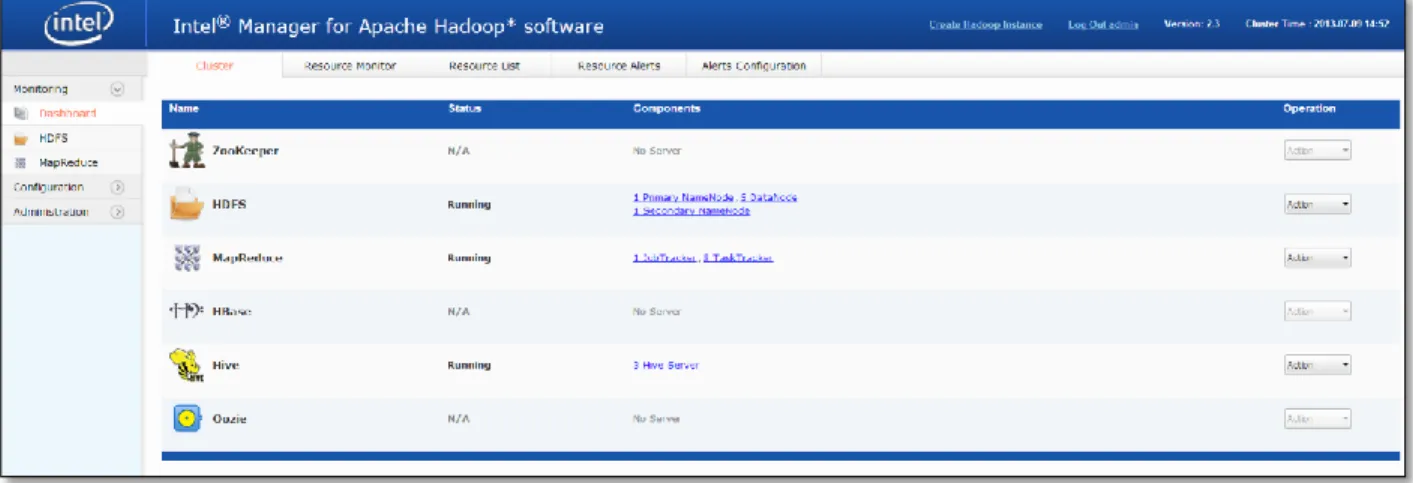Click the HDFS folder icon in table

[186, 205]
